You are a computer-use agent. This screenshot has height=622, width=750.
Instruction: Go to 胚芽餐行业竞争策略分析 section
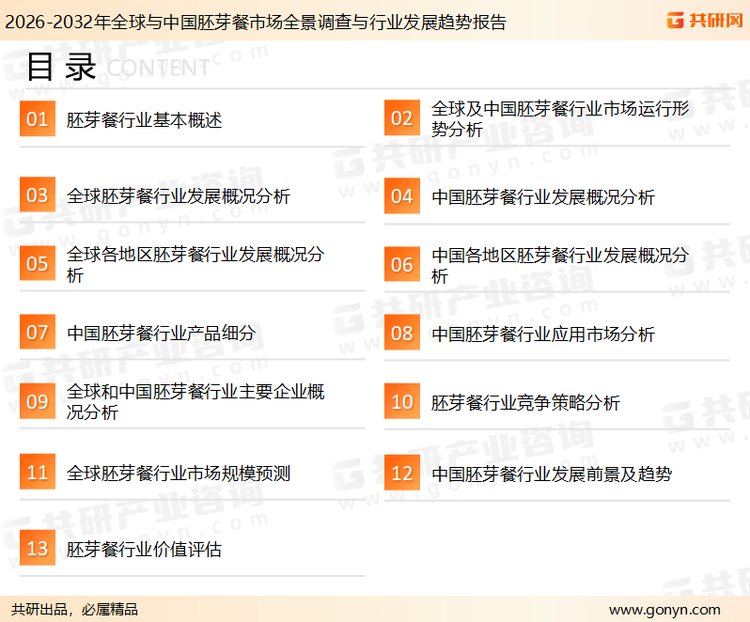click(525, 403)
